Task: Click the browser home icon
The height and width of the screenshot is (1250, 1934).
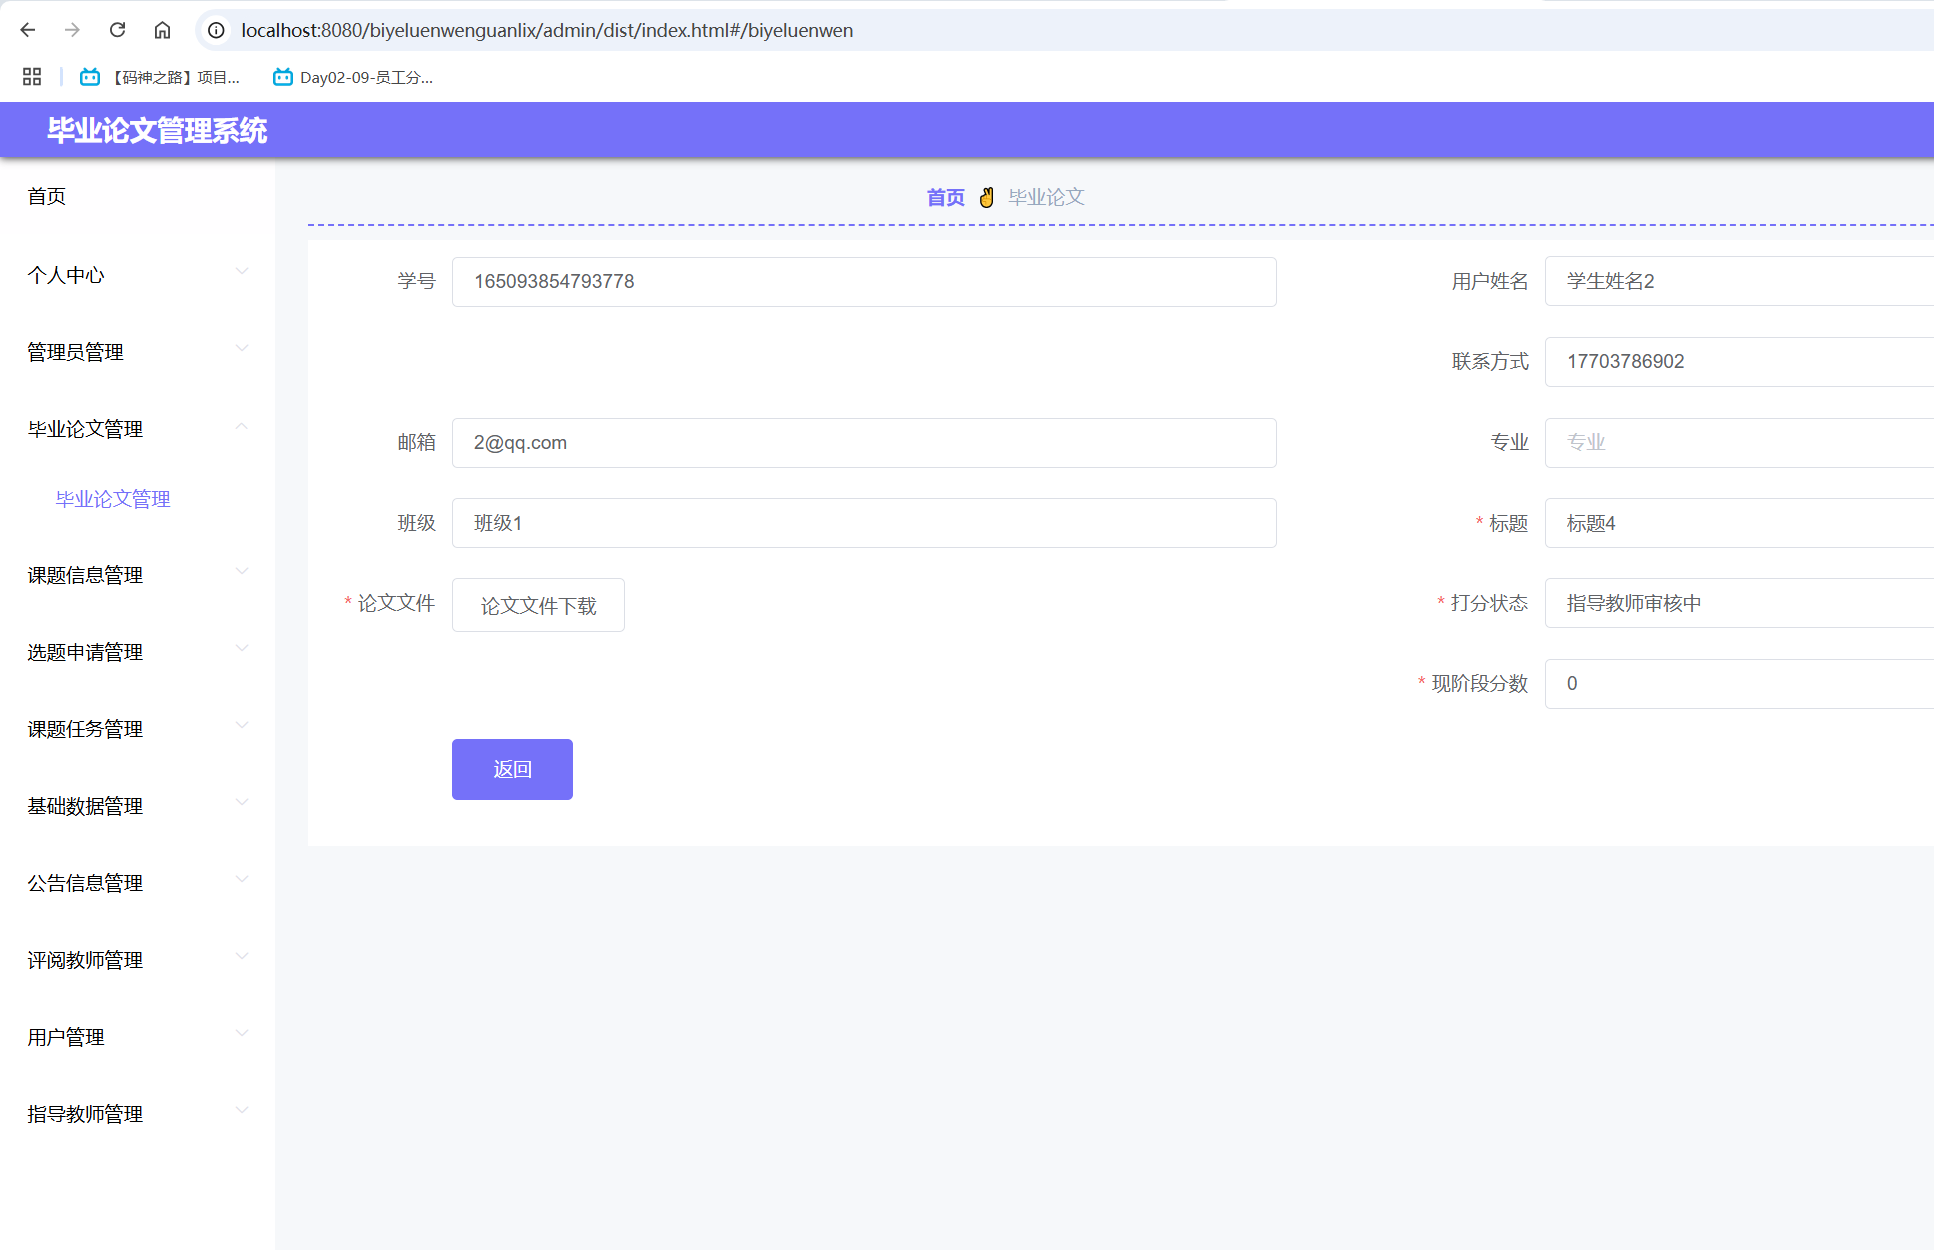Action: coord(162,30)
